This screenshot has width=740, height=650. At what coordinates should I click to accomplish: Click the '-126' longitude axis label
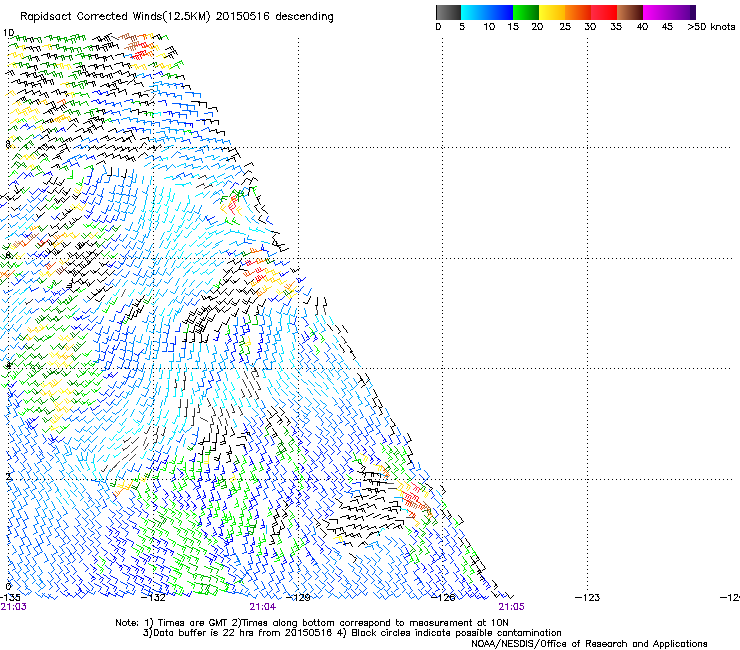444,598
